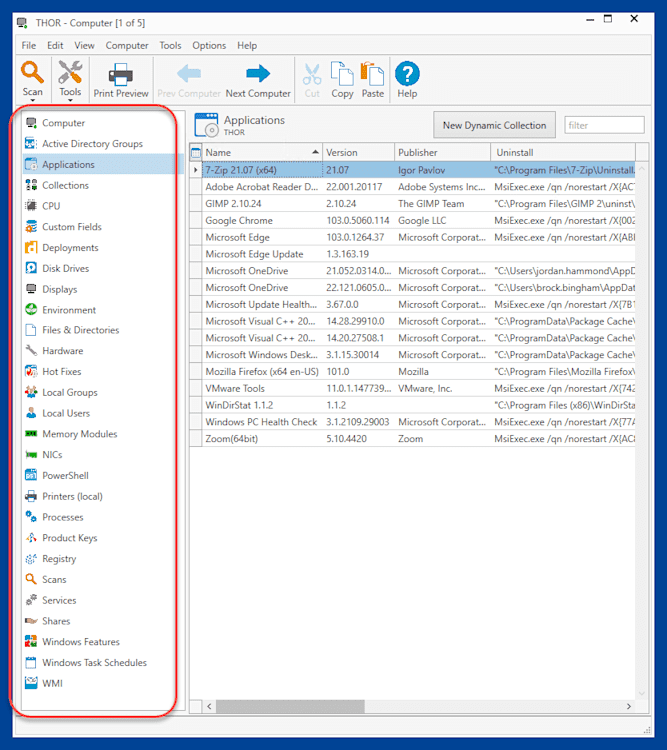Open the Tools wrench toolbar icon
The height and width of the screenshot is (750, 667).
[70, 73]
